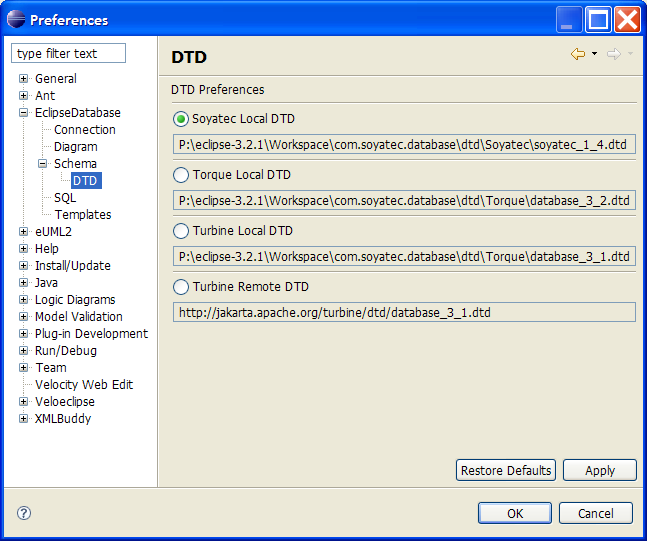Expand the Run/Debug tree node
This screenshot has height=541, width=647.
coord(24,350)
